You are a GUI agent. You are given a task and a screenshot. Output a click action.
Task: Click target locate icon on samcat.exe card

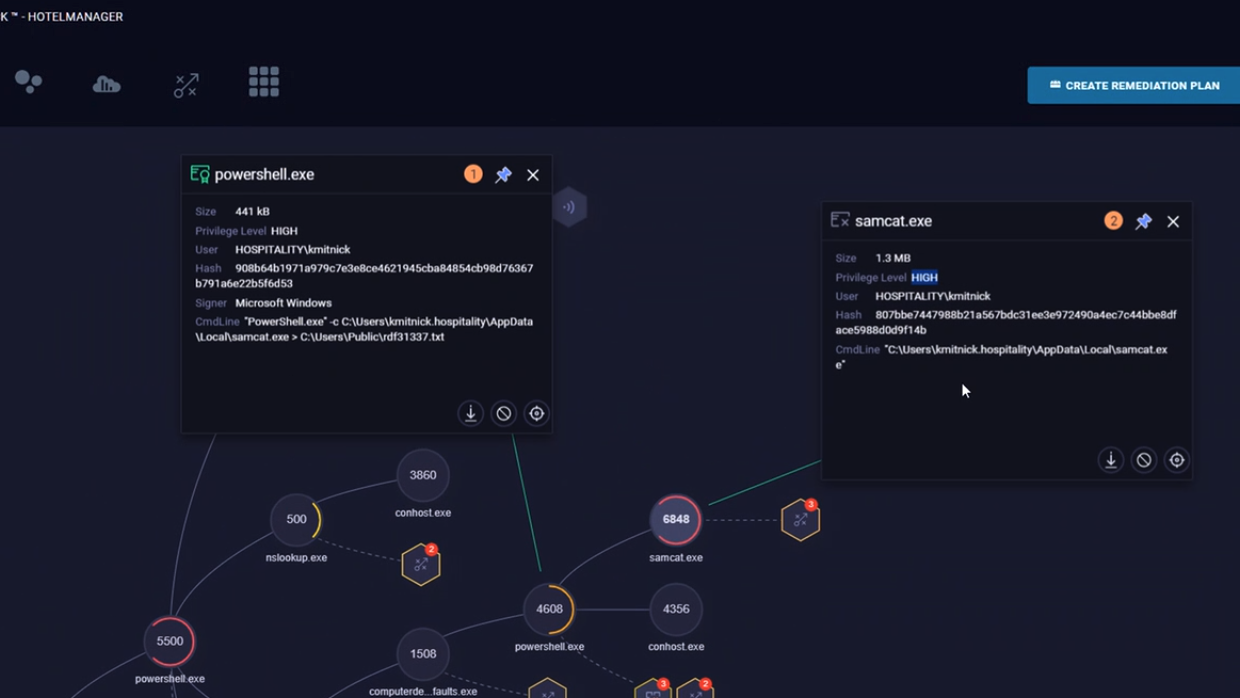click(1177, 460)
